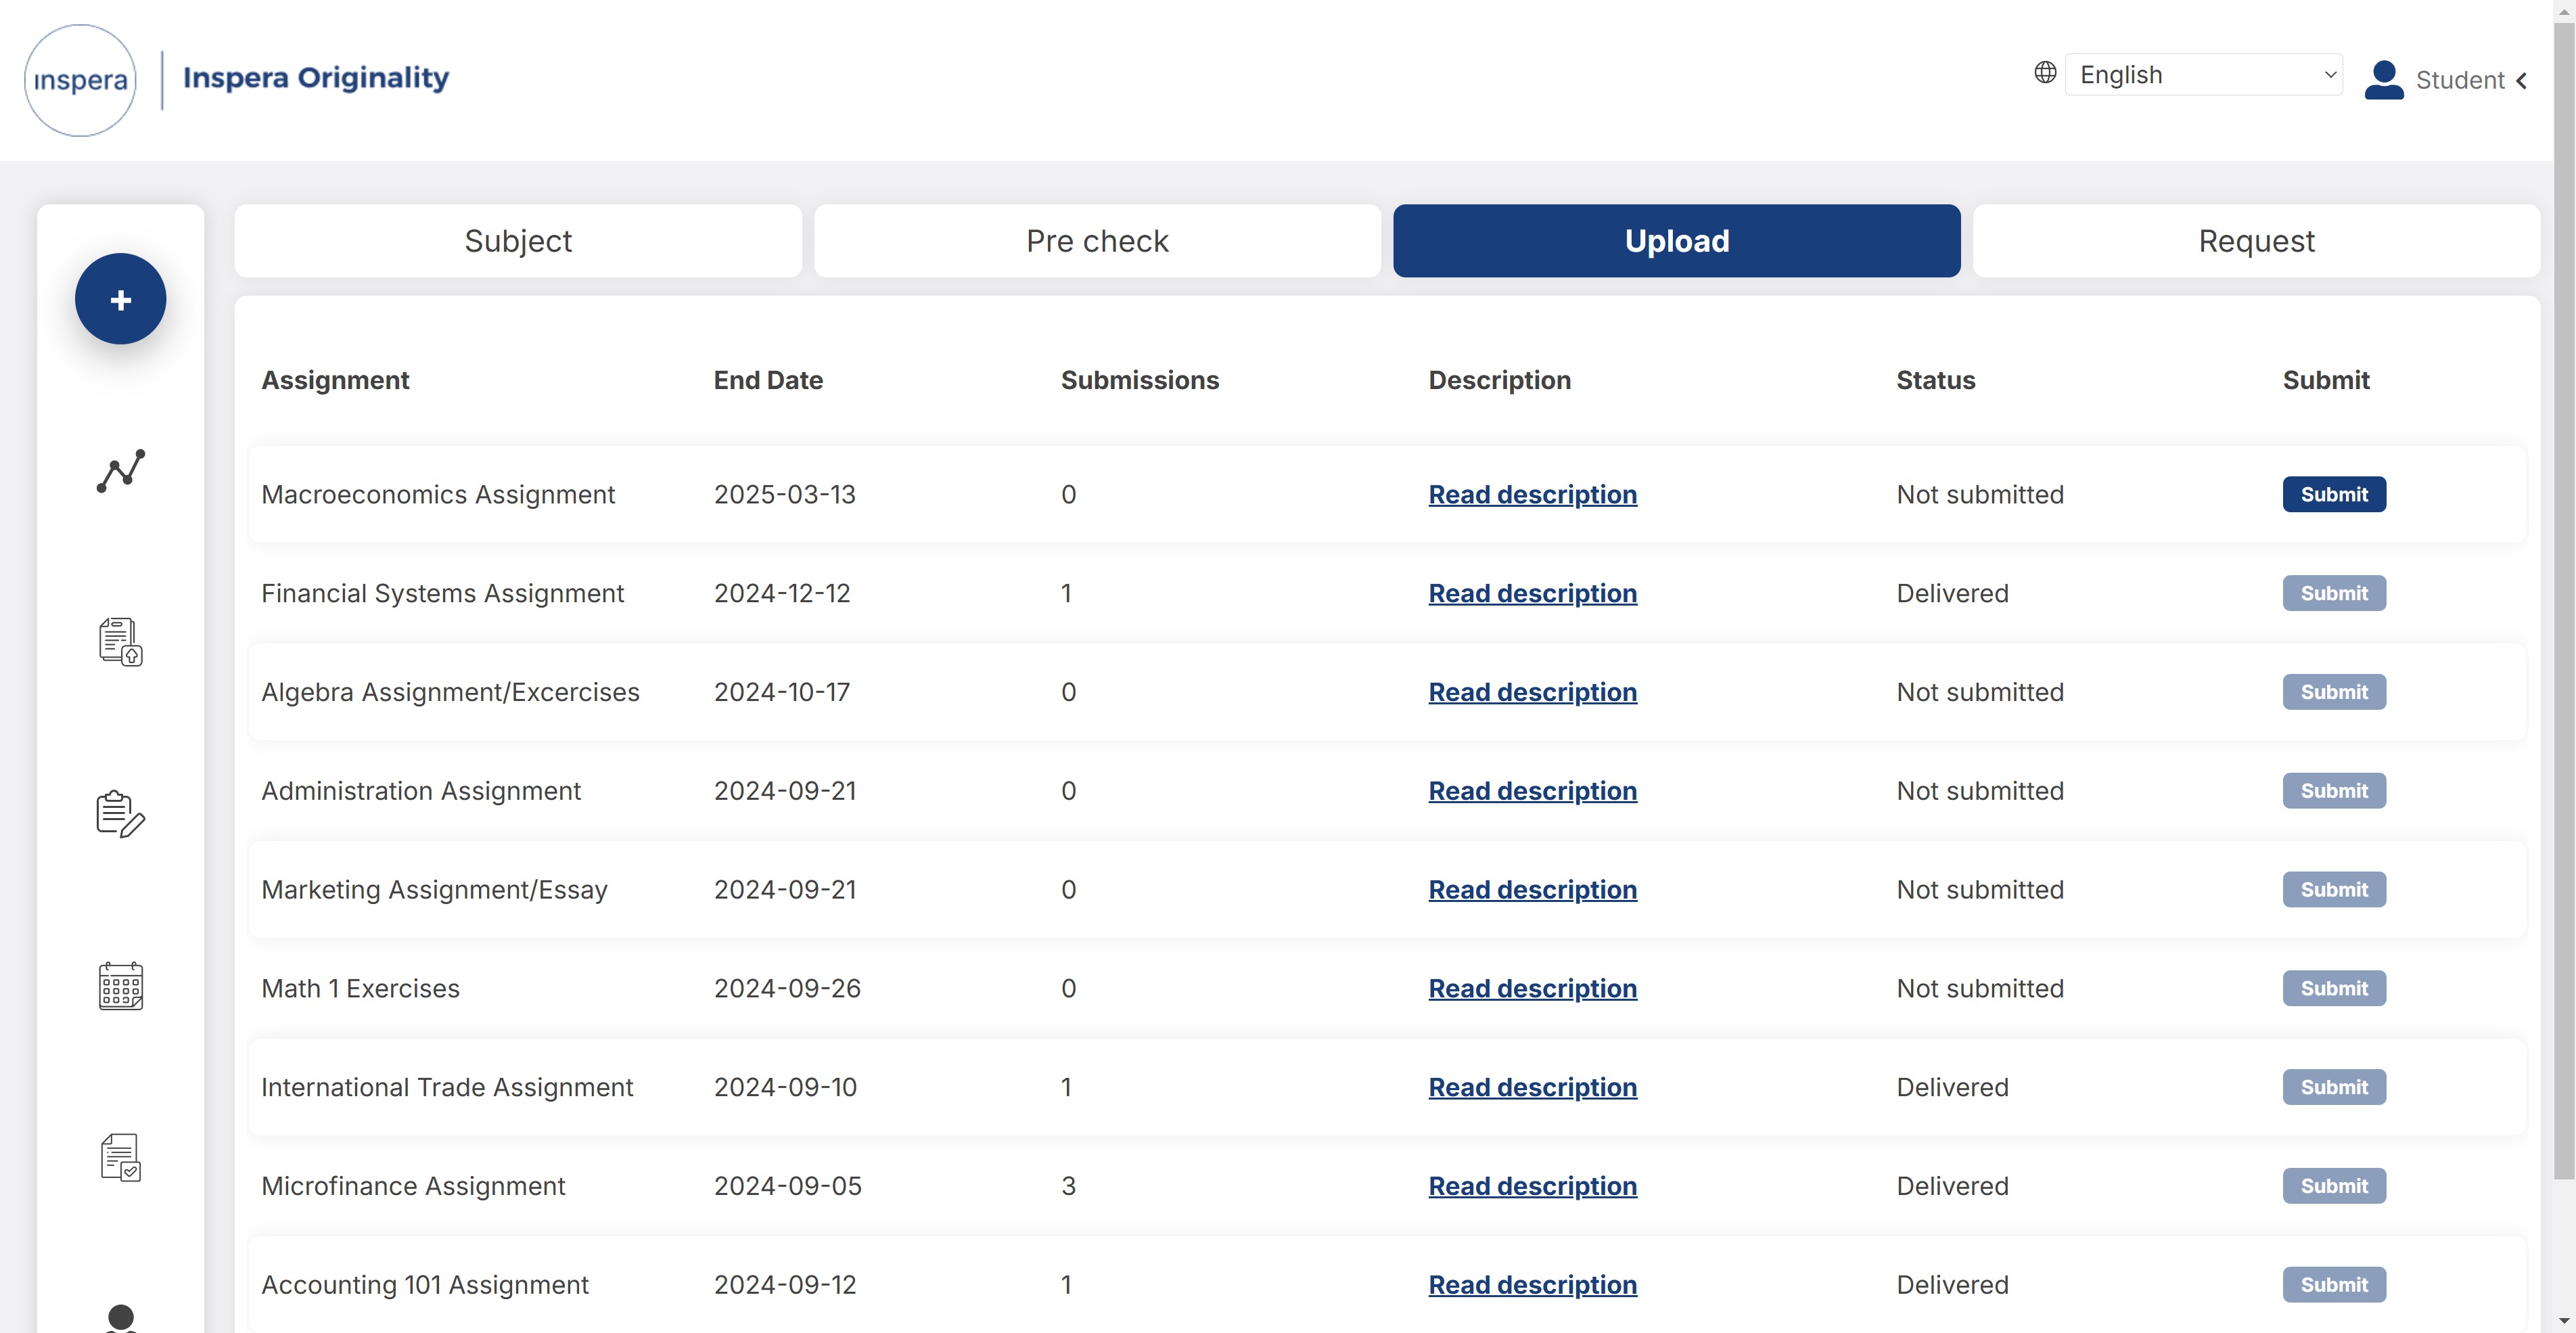Click Submit for Algebra Assignment/Excercises
The height and width of the screenshot is (1333, 2576).
point(2334,692)
